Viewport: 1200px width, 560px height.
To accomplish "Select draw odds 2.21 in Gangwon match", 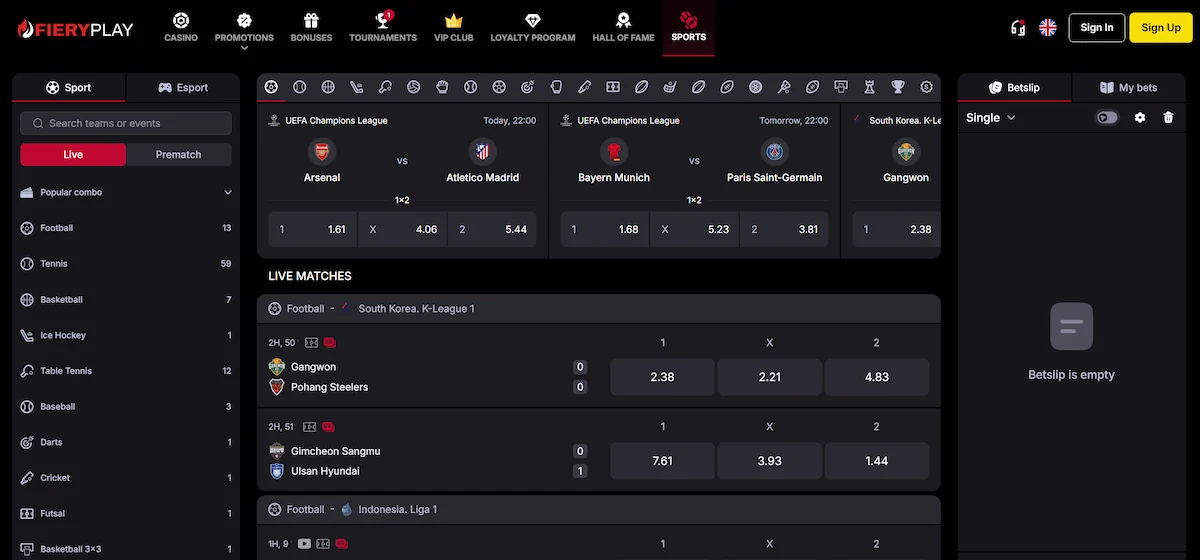I will [x=770, y=377].
